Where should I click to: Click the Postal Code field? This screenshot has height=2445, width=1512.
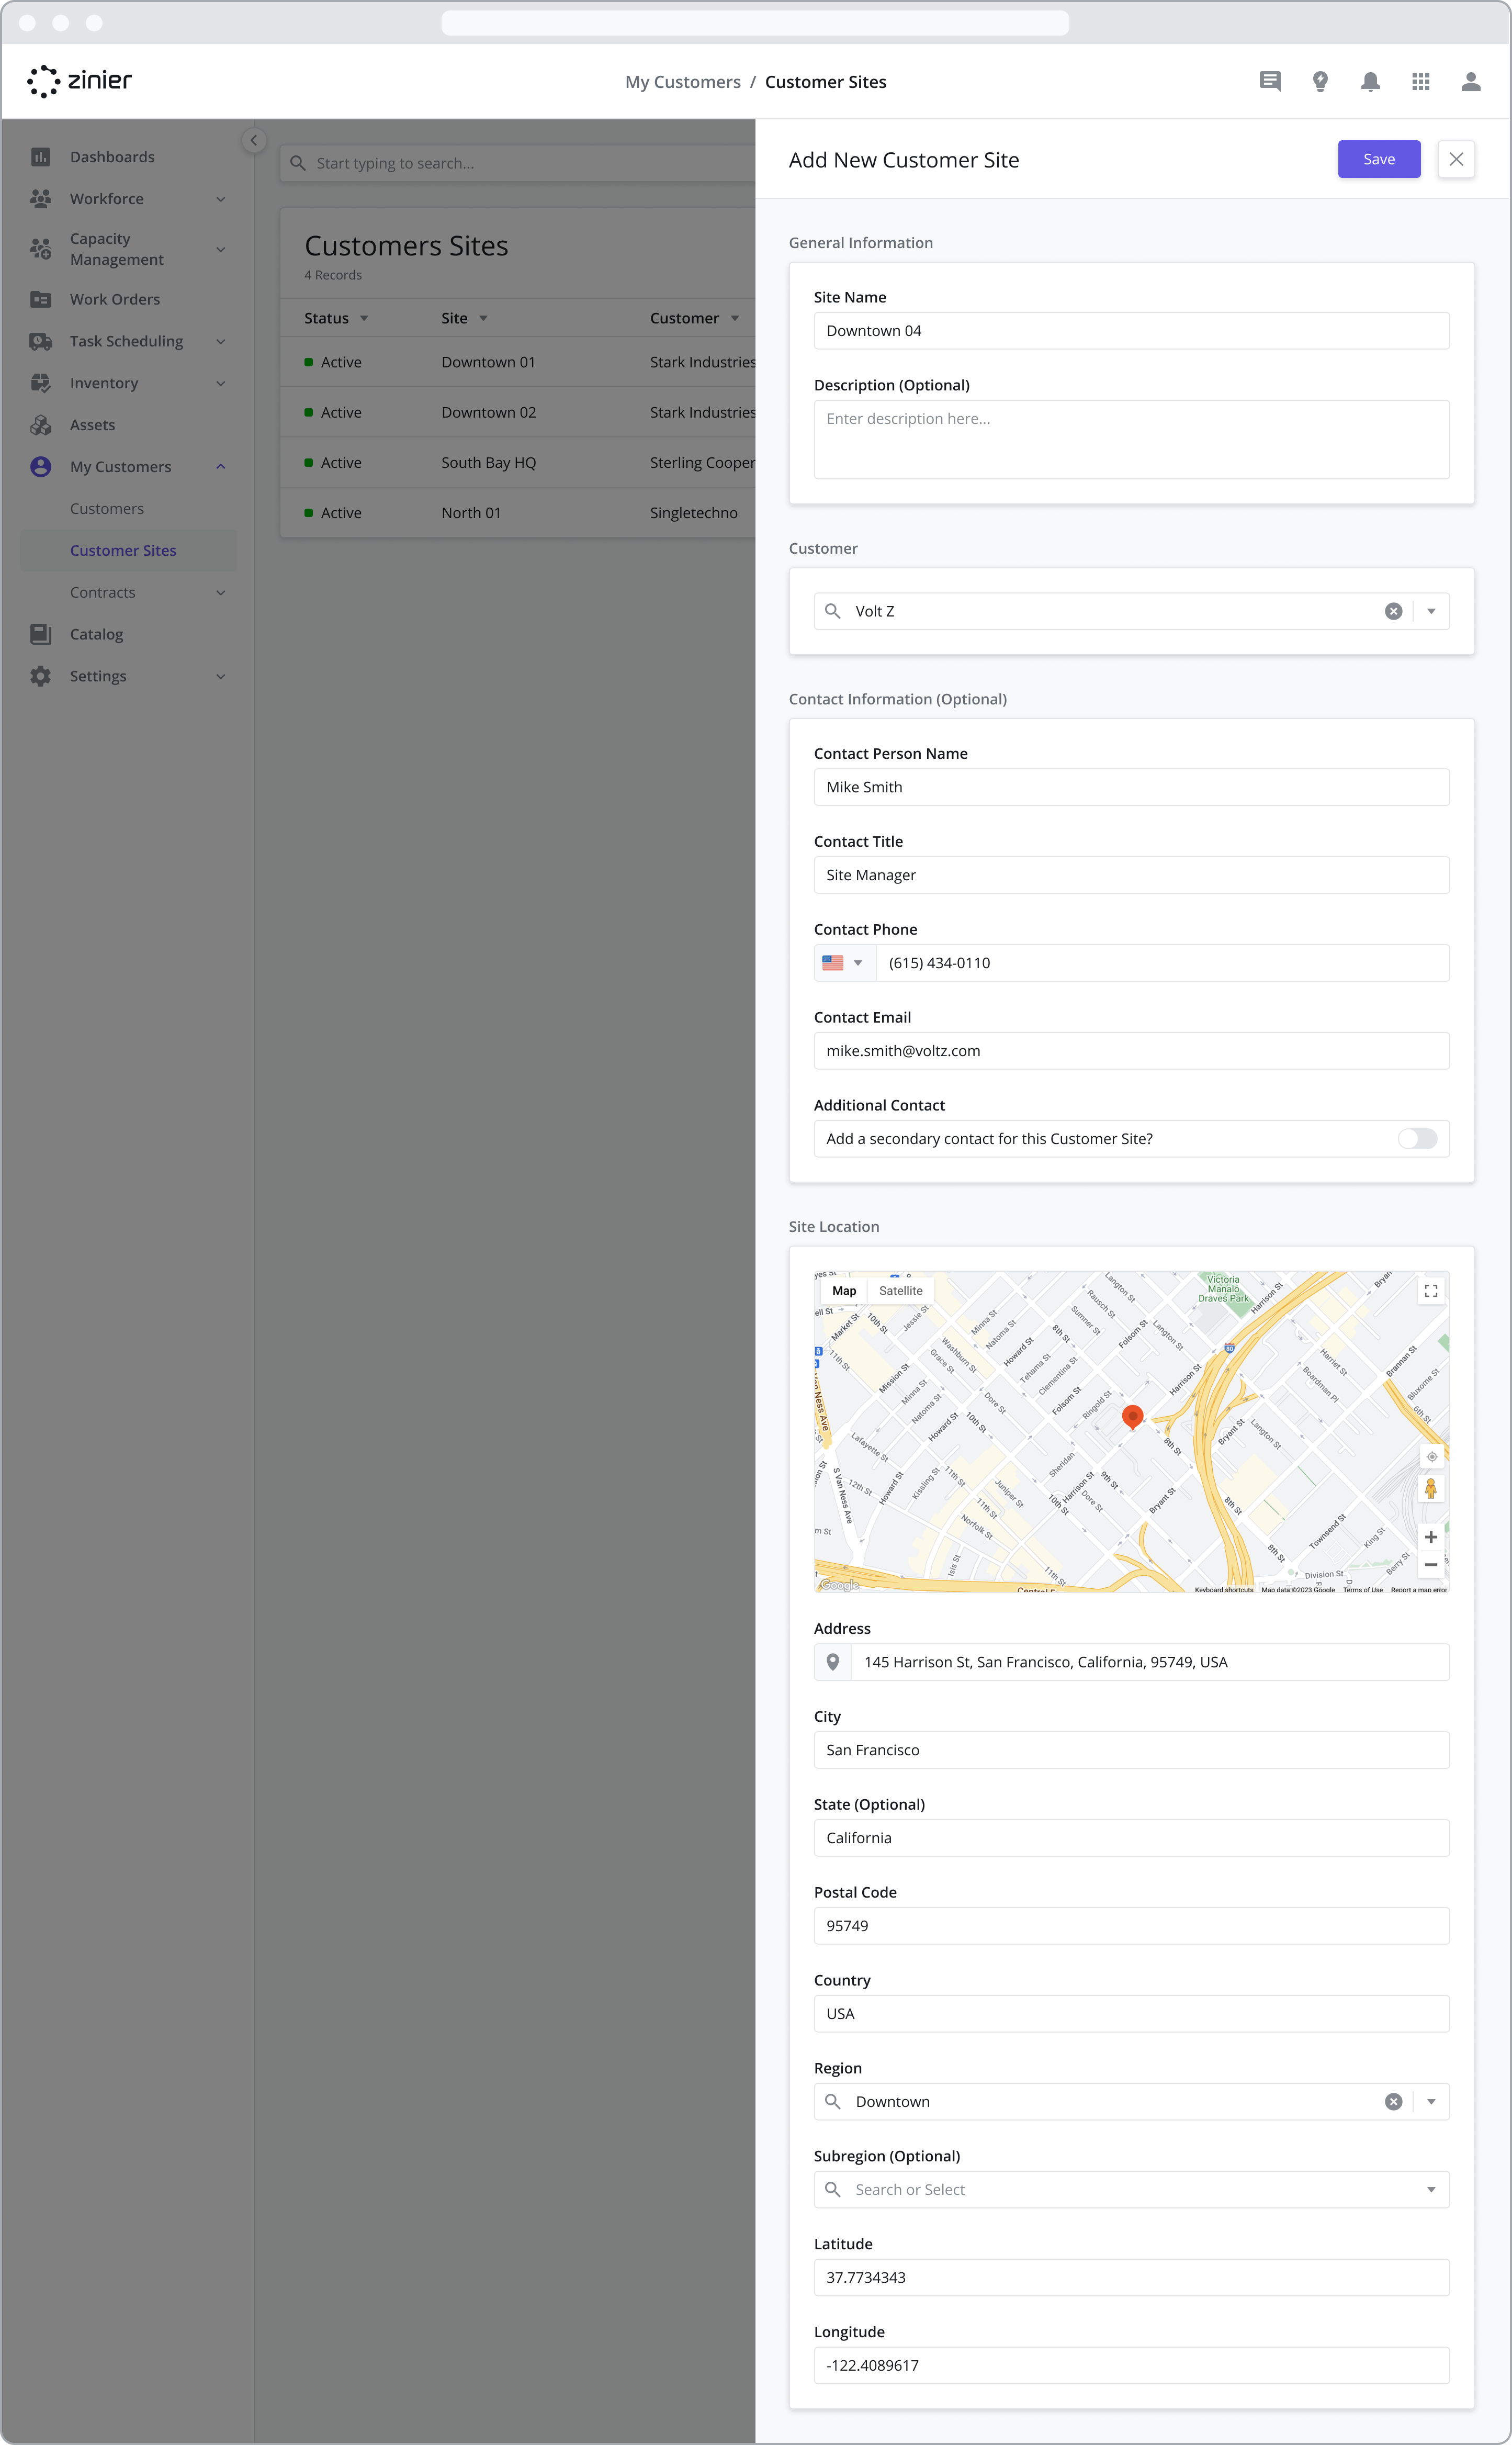coord(1131,1926)
